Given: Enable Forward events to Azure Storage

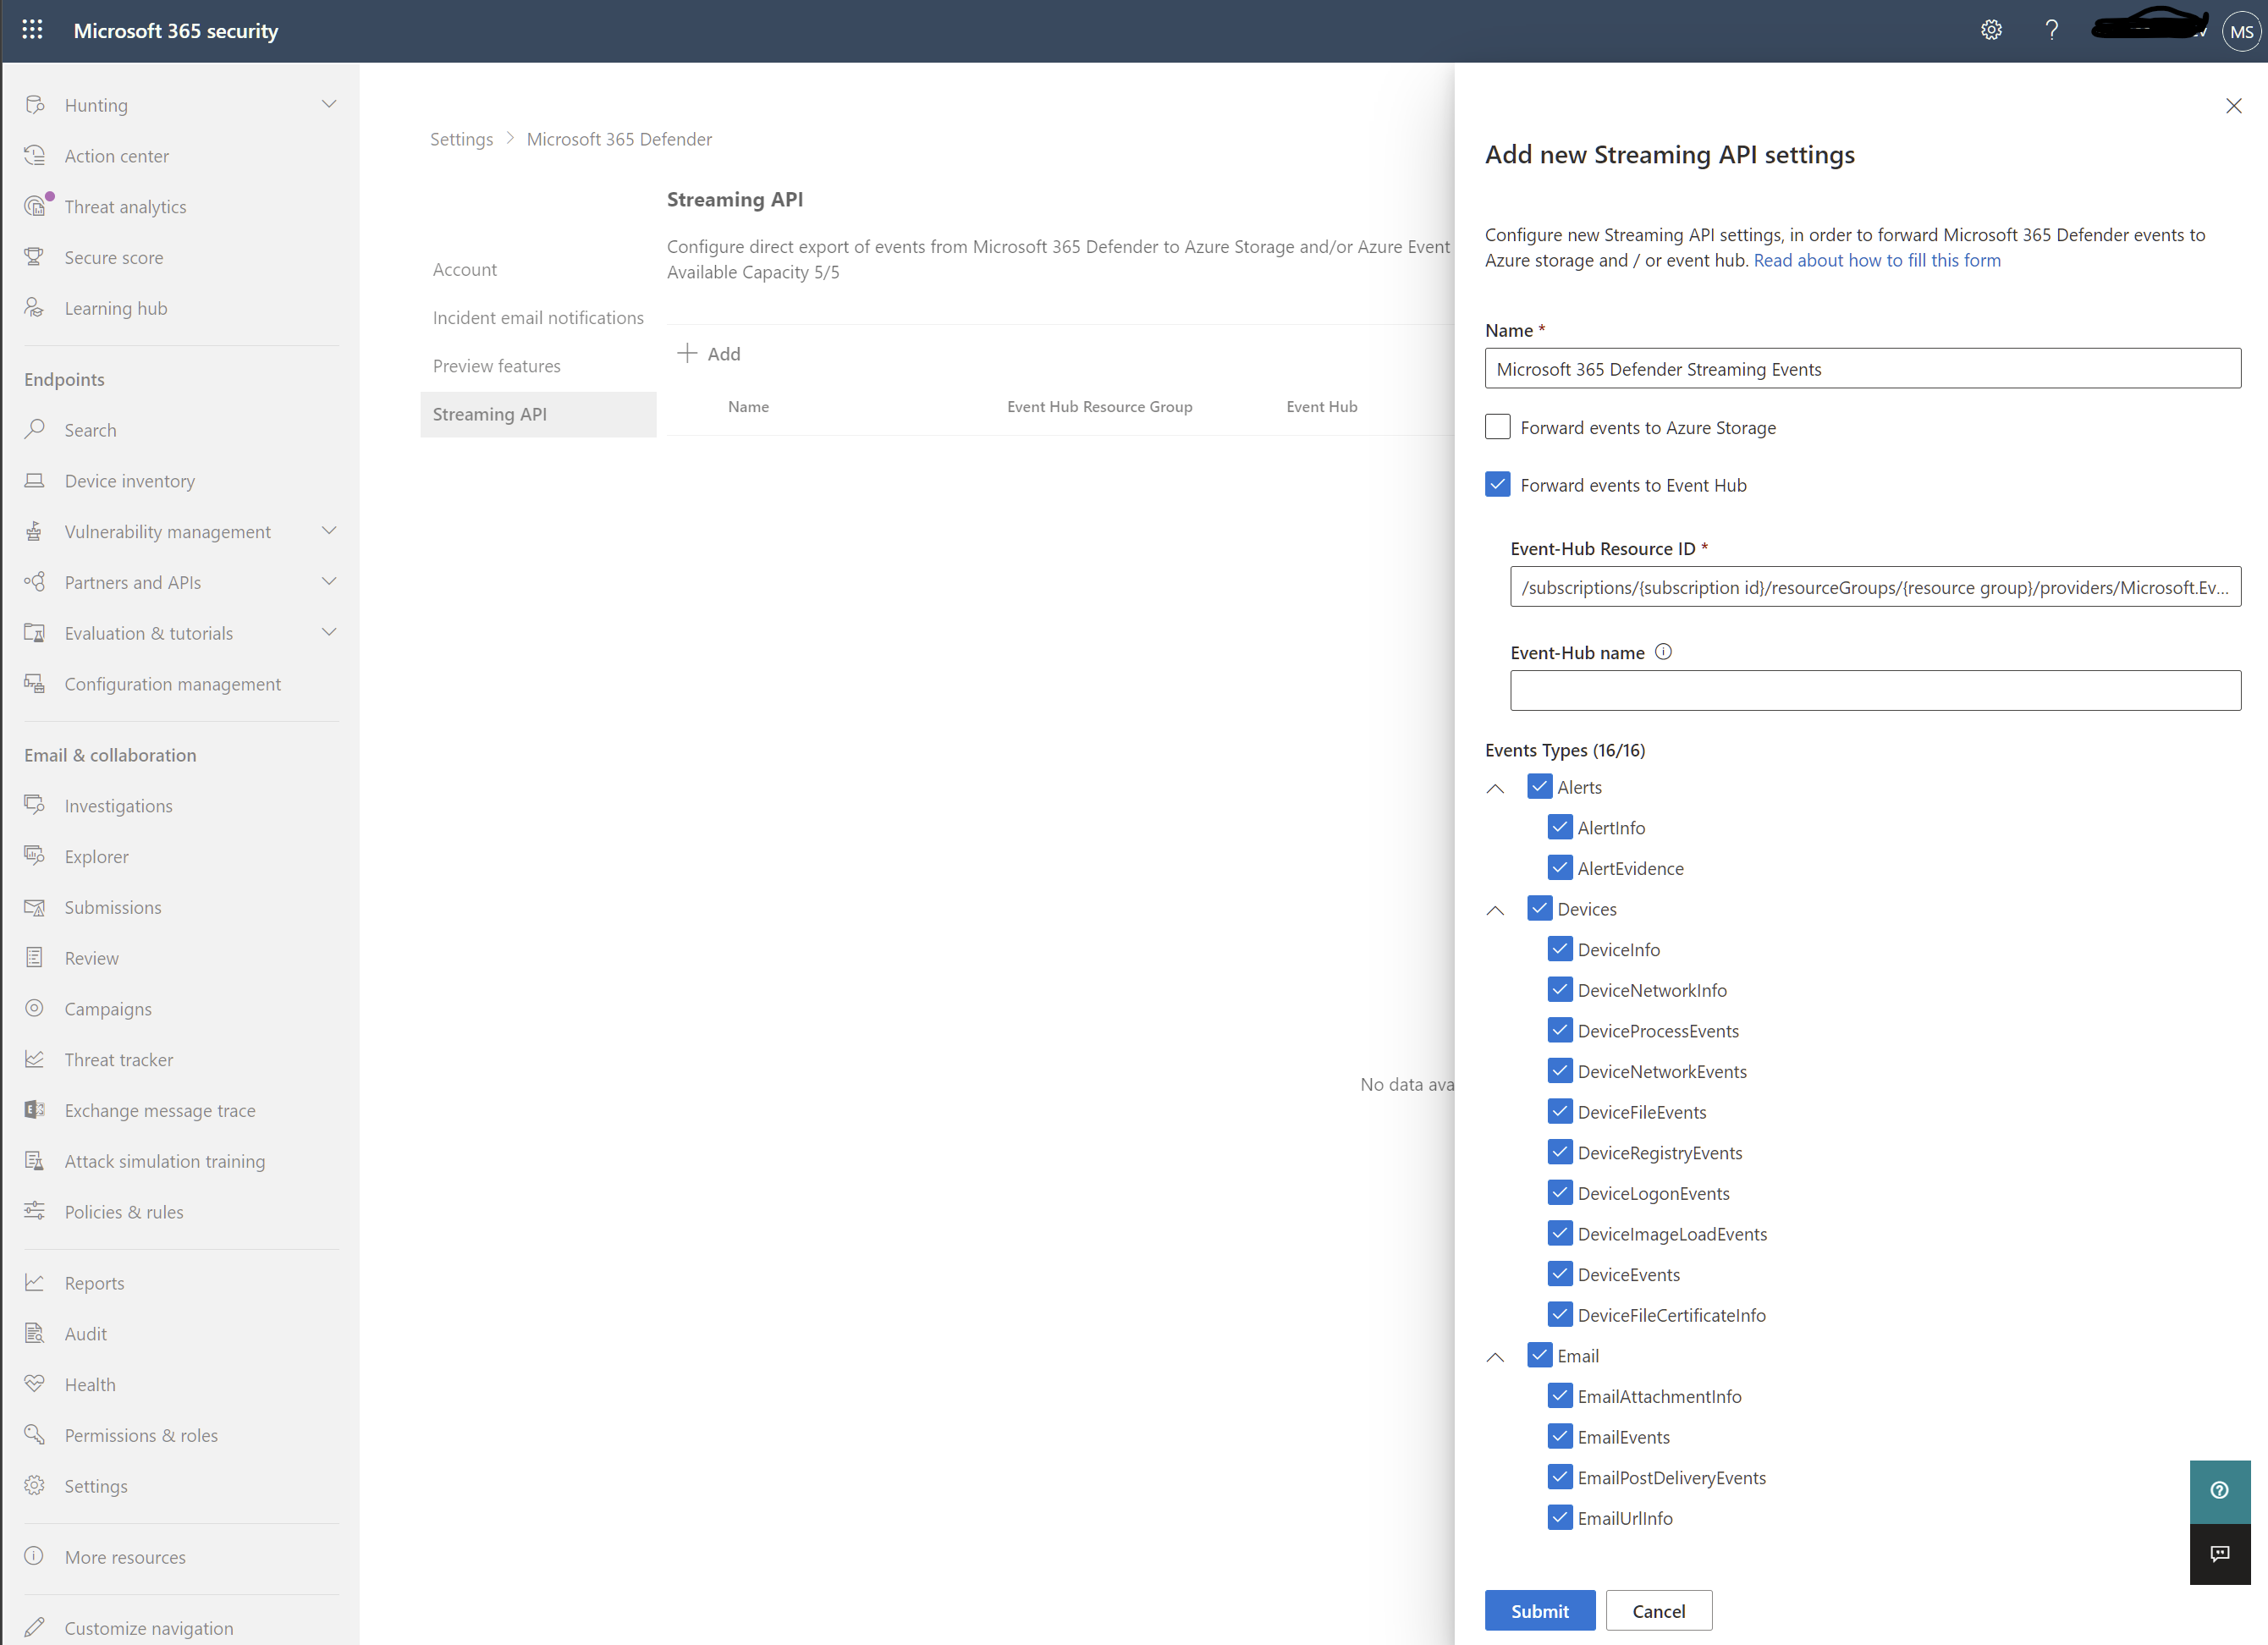Looking at the screenshot, I should click(1497, 427).
